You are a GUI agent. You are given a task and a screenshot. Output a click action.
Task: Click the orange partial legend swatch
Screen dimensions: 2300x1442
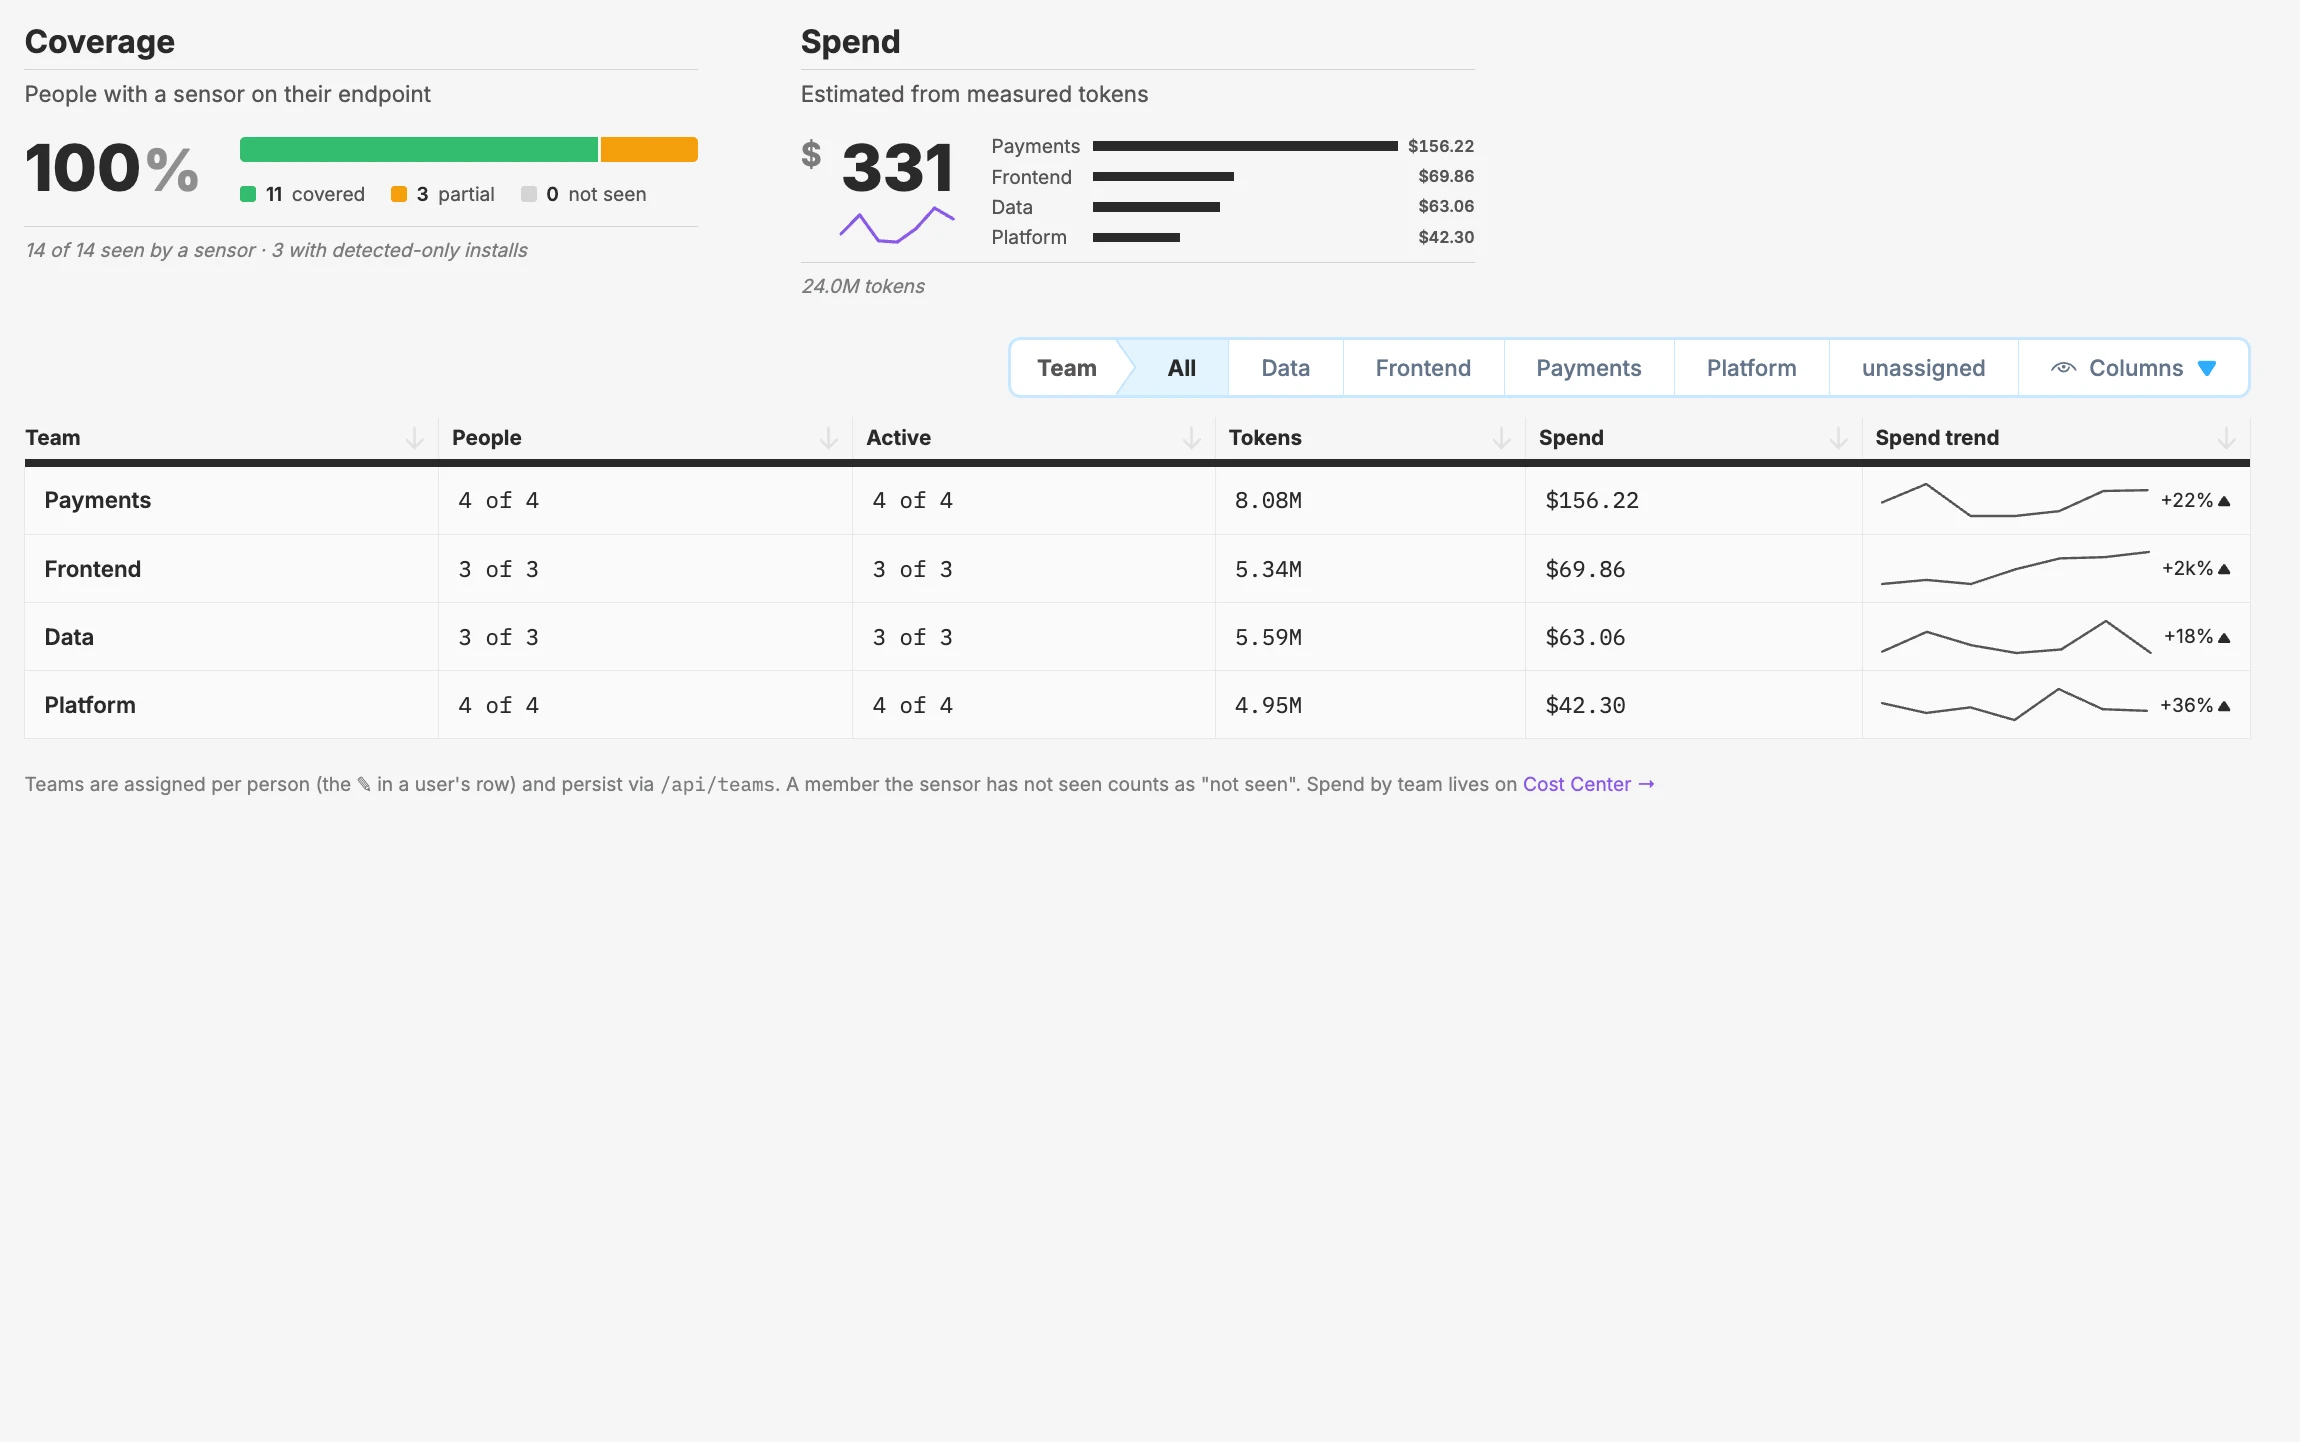point(398,194)
